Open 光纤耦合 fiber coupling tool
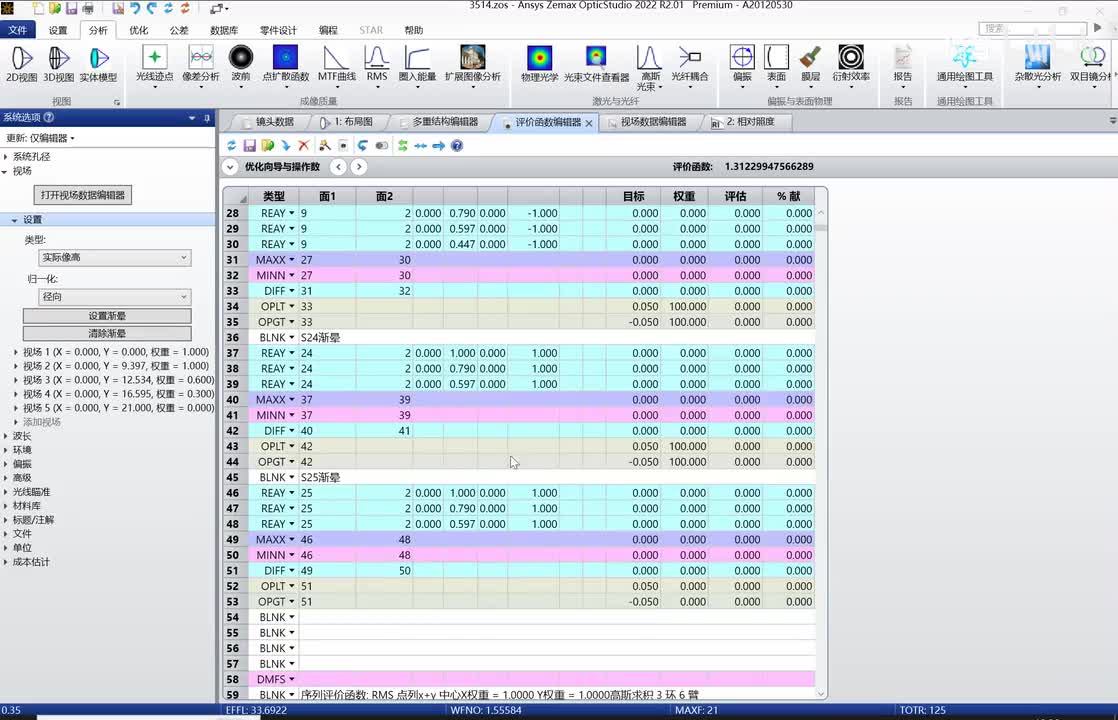This screenshot has height=720, width=1118. click(x=689, y=64)
